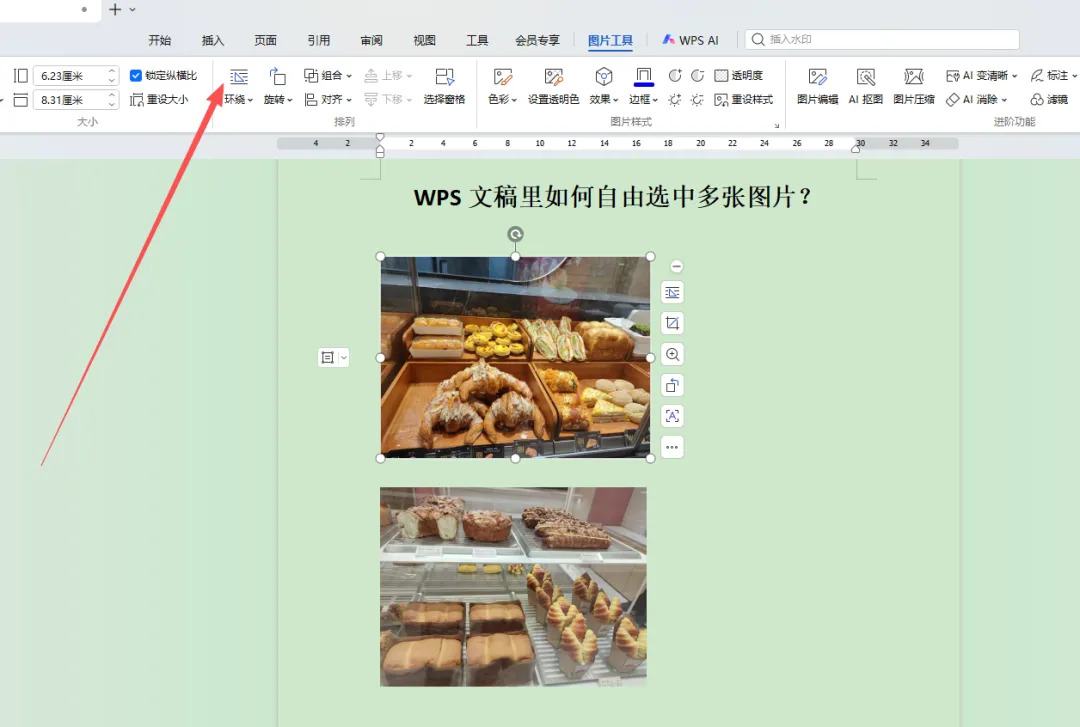Click the selected upper bakery image

tap(515, 357)
